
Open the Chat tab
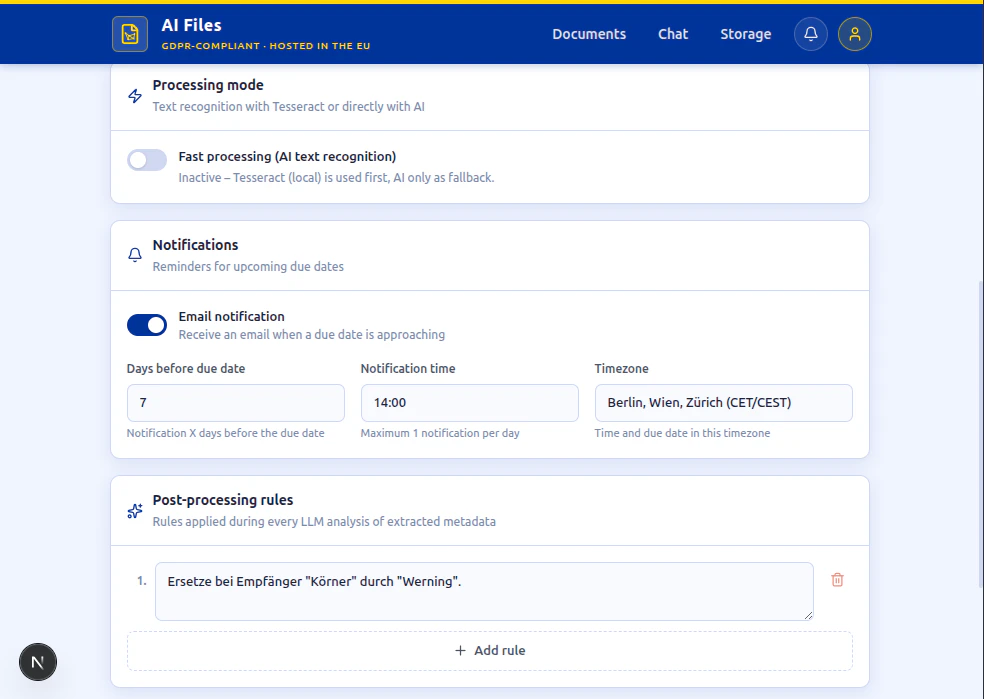point(672,34)
